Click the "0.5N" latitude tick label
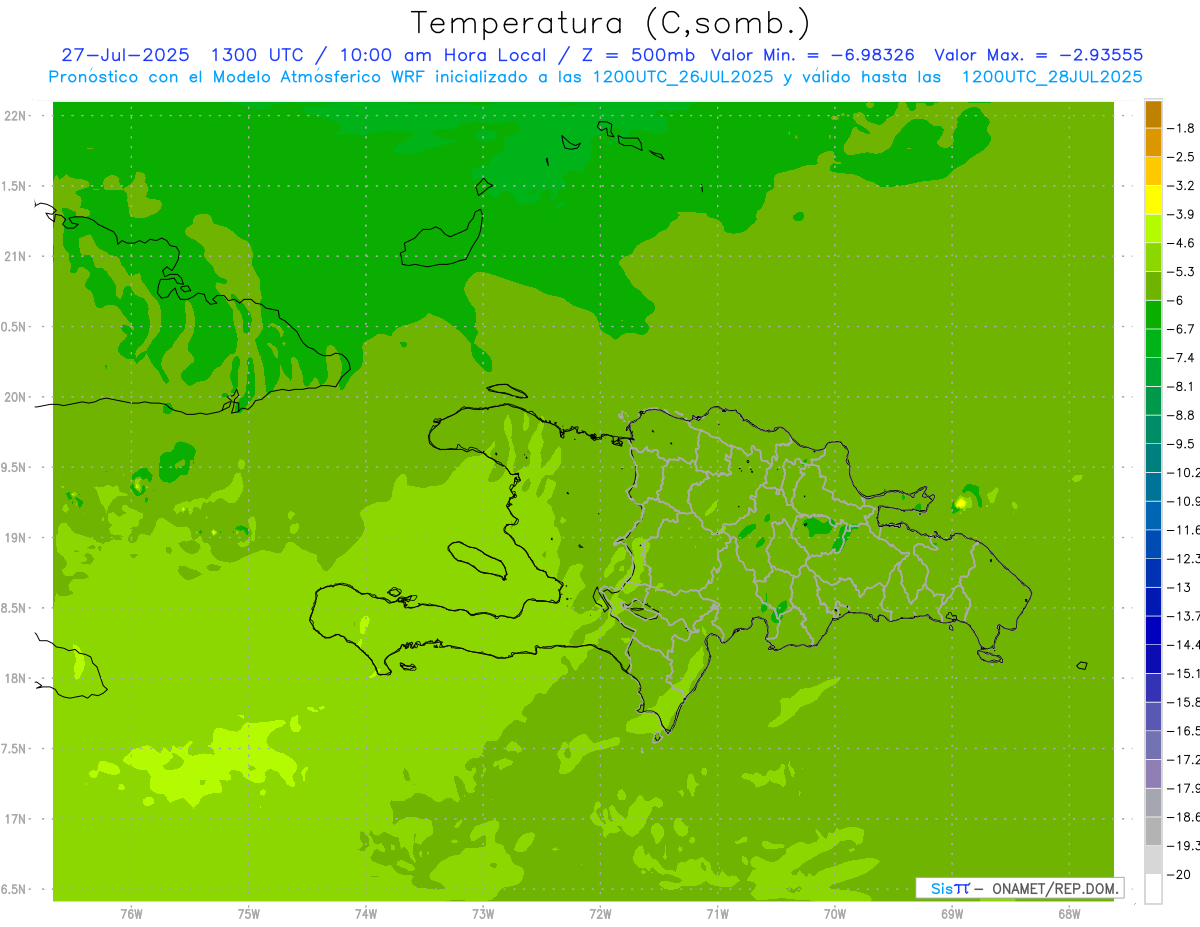Screen dimensions: 1200x927 (14, 326)
